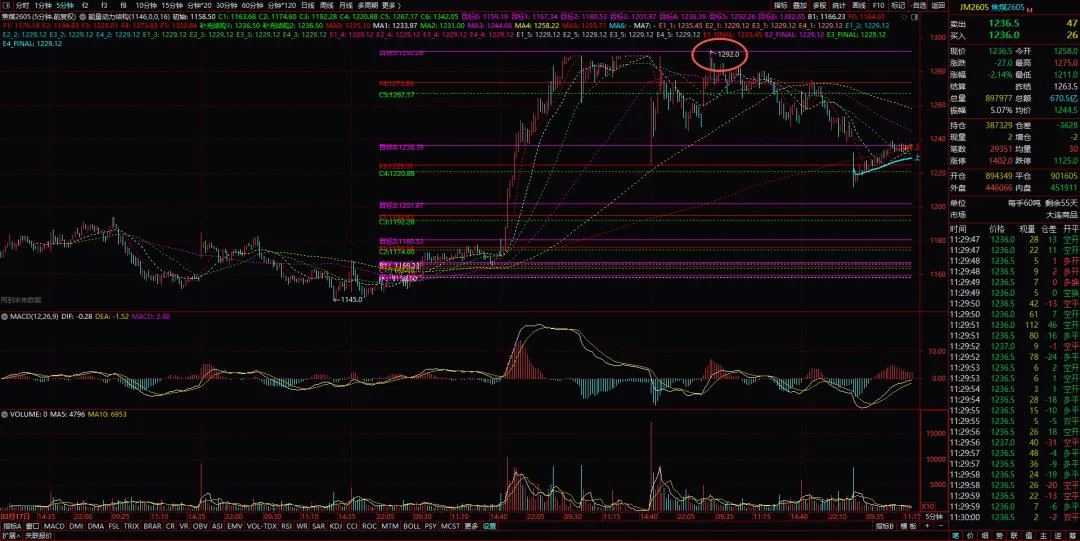Click the round settings icon beside MACD(12,26,9)
Viewport: 1080px width, 541px height.
5,316
